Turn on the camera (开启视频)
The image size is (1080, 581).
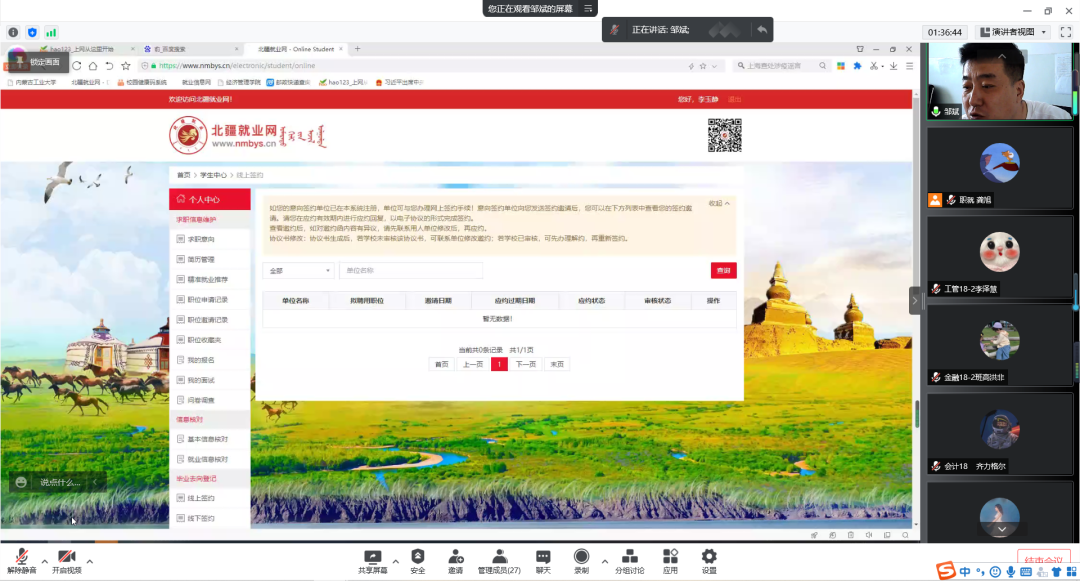66,559
